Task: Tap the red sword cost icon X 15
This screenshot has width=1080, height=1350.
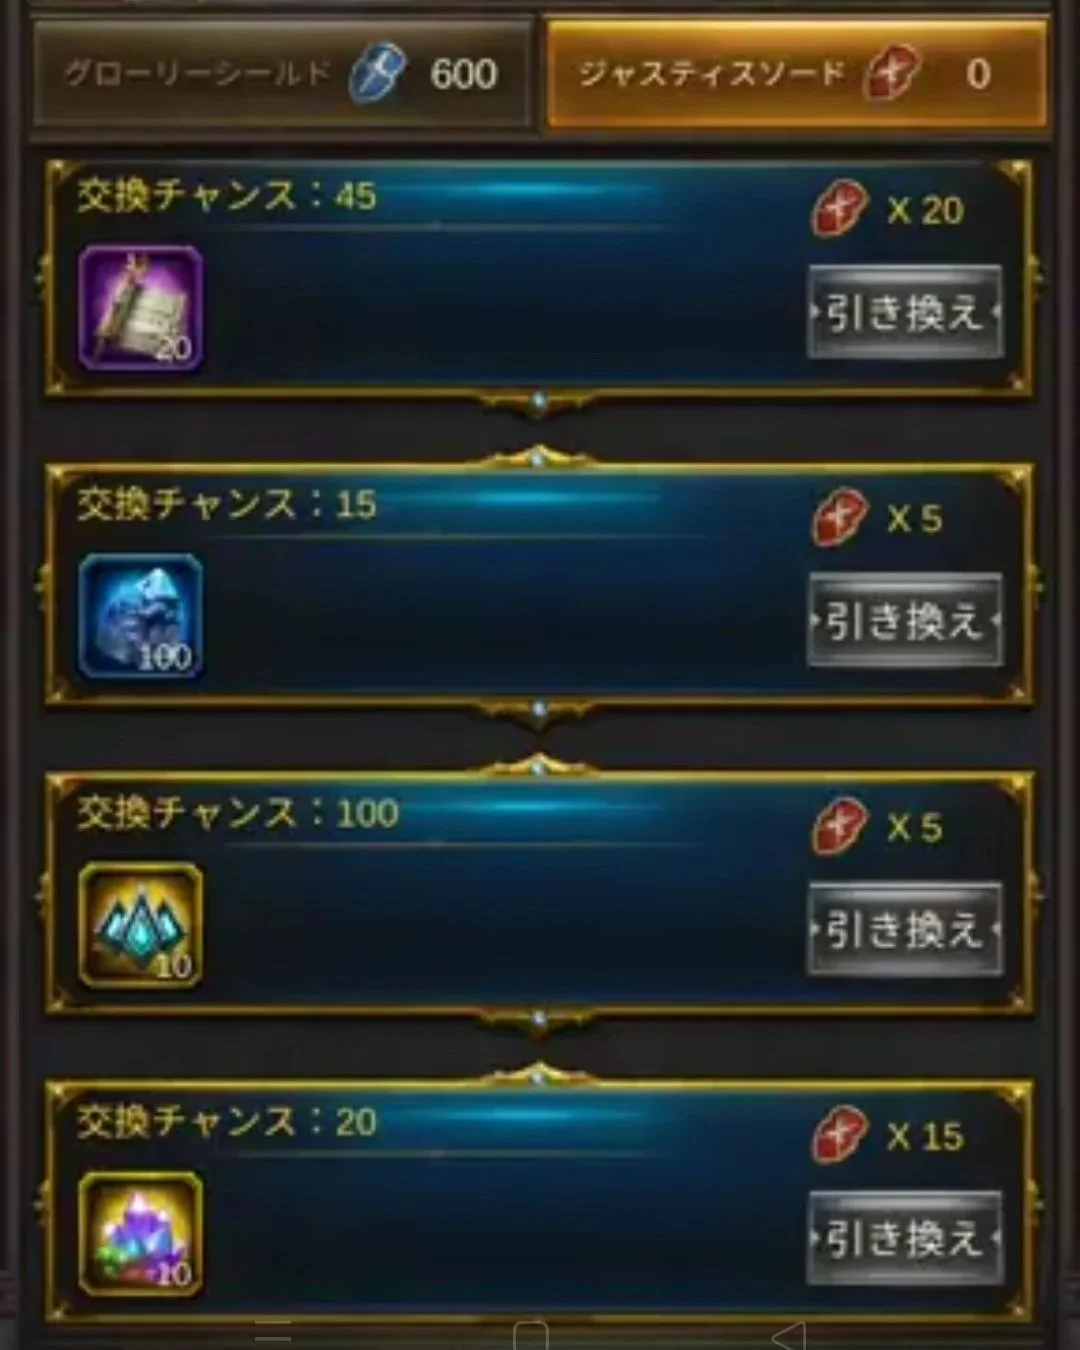Action: [x=838, y=1135]
